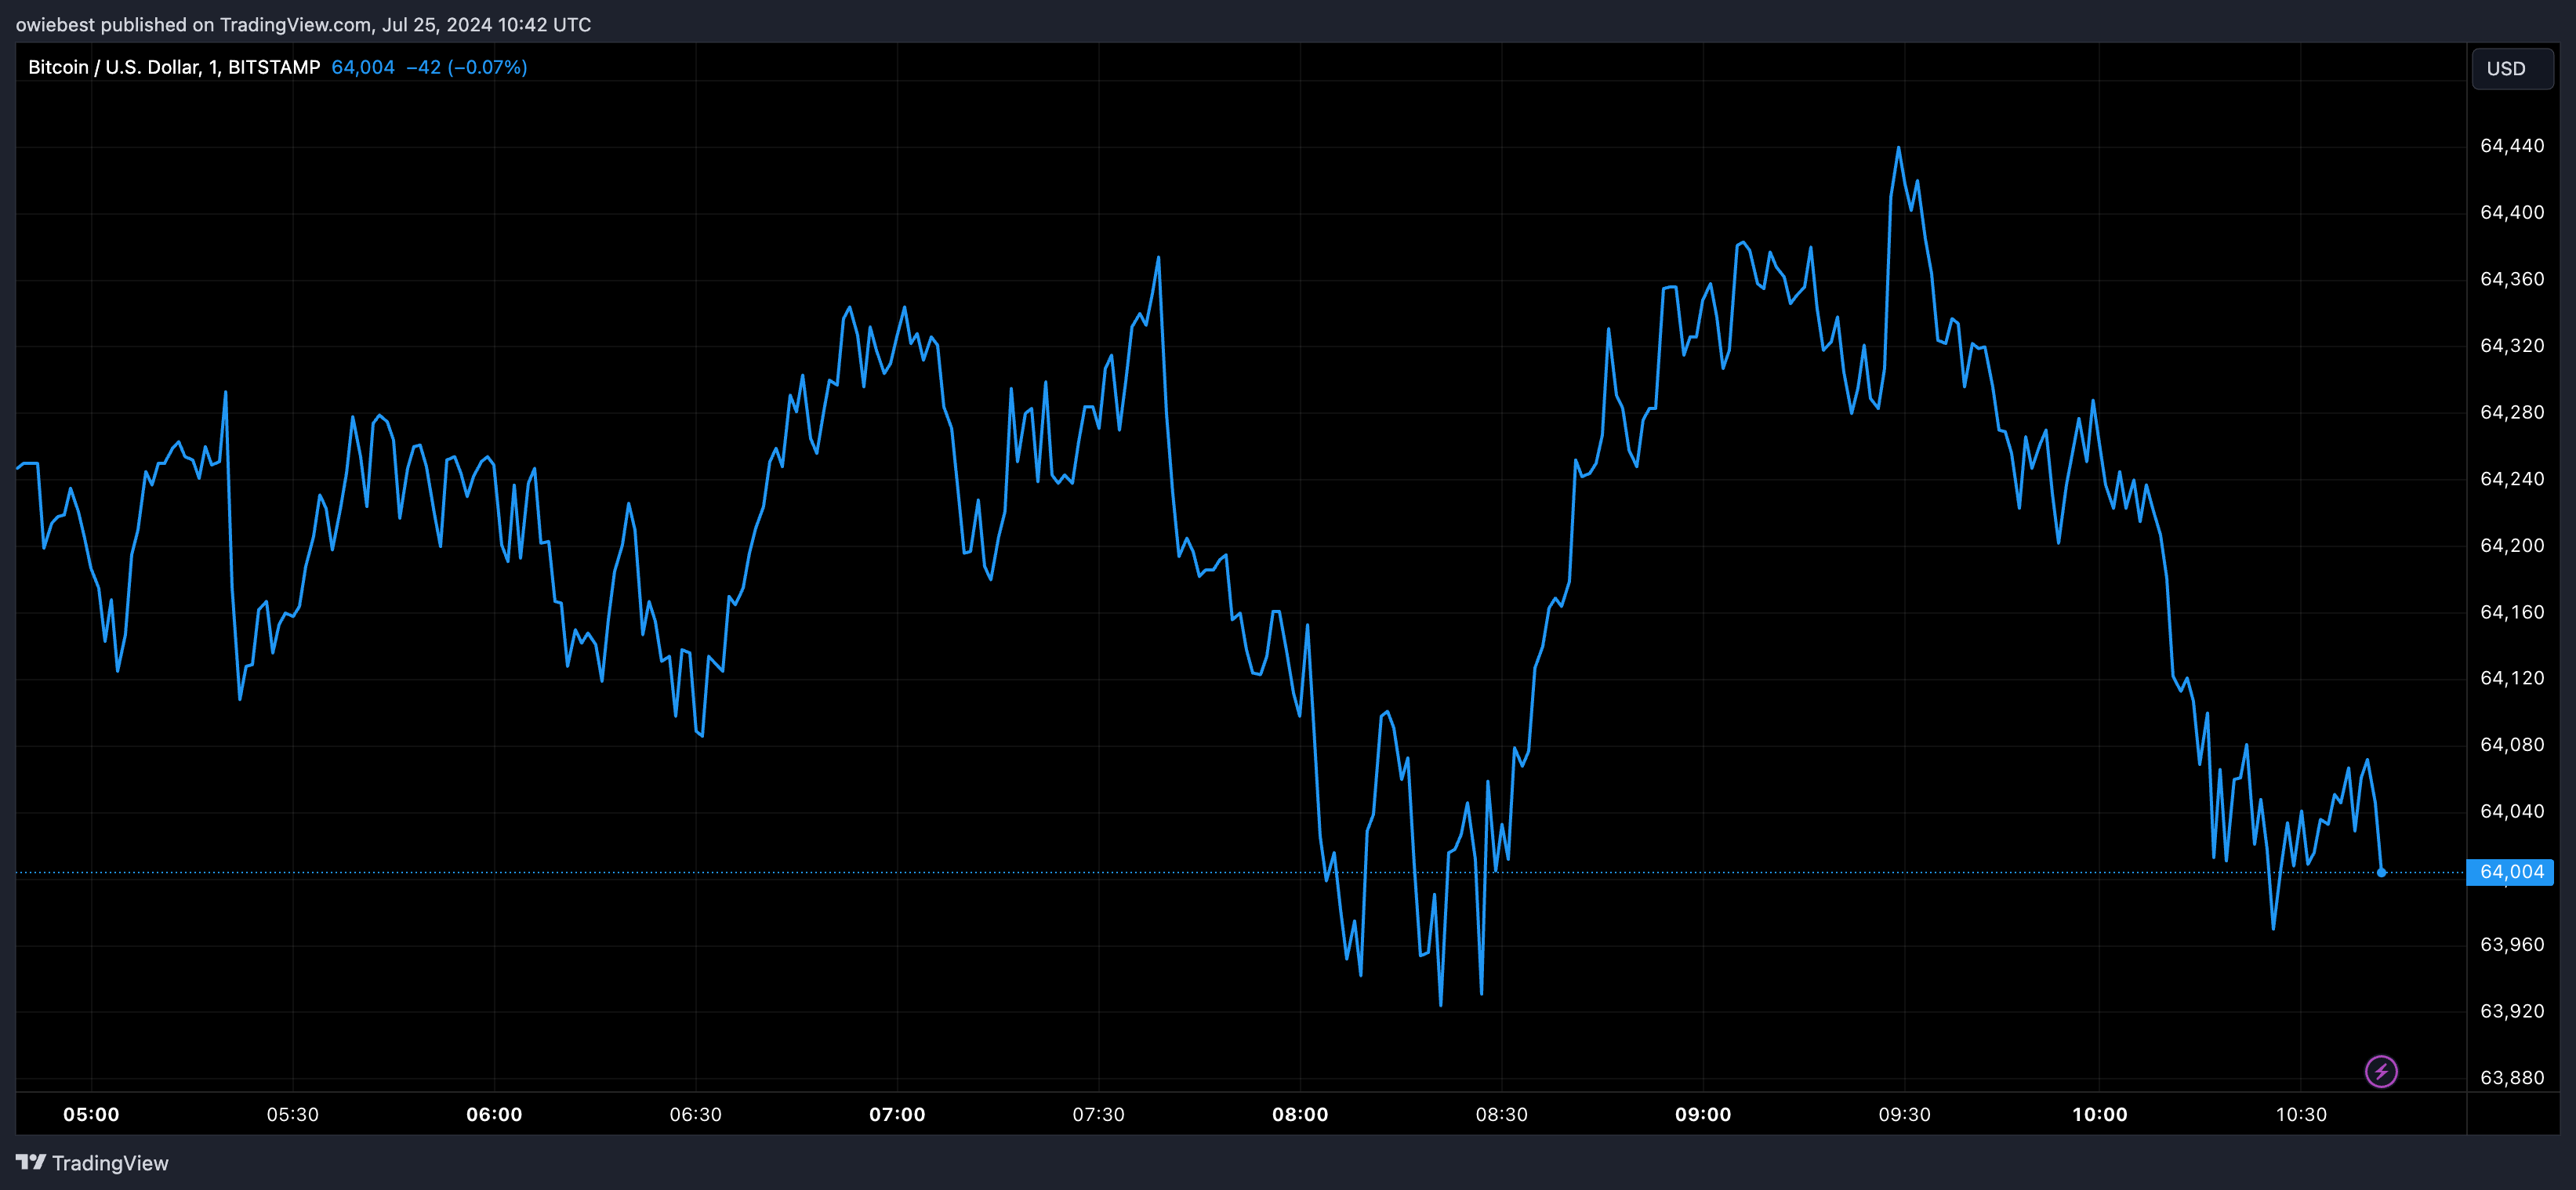
Task: Click the TradingView text link at bottom
Action: point(110,1163)
